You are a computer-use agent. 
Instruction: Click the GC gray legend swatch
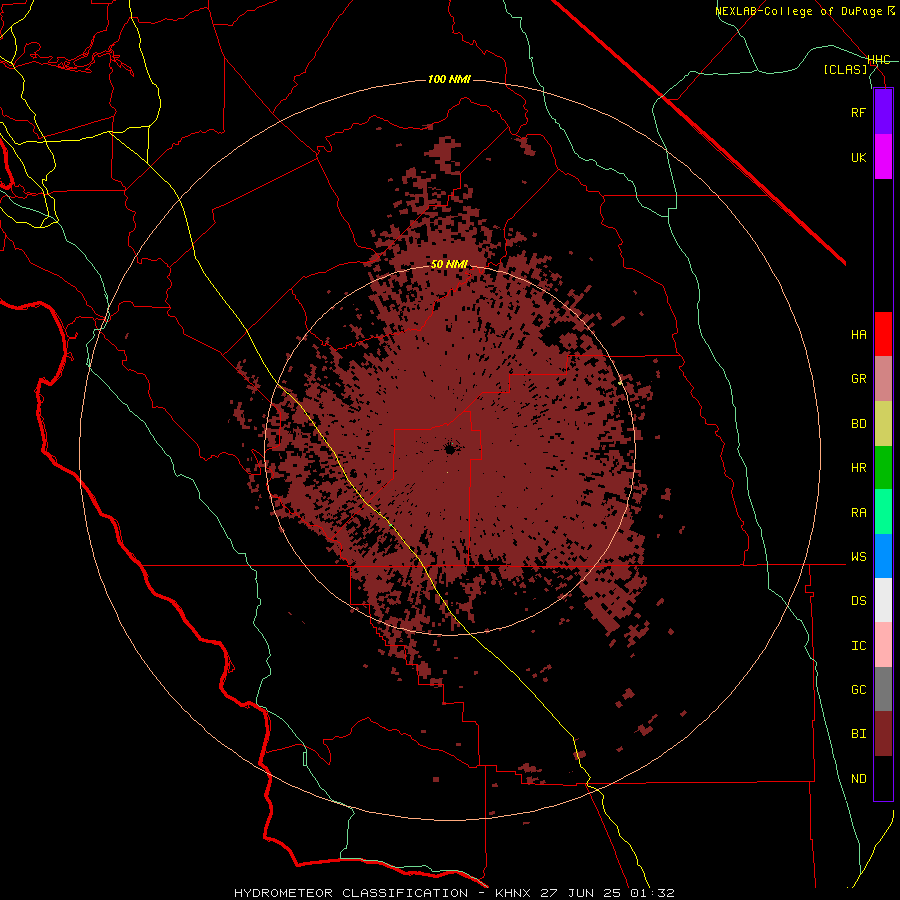click(x=883, y=689)
